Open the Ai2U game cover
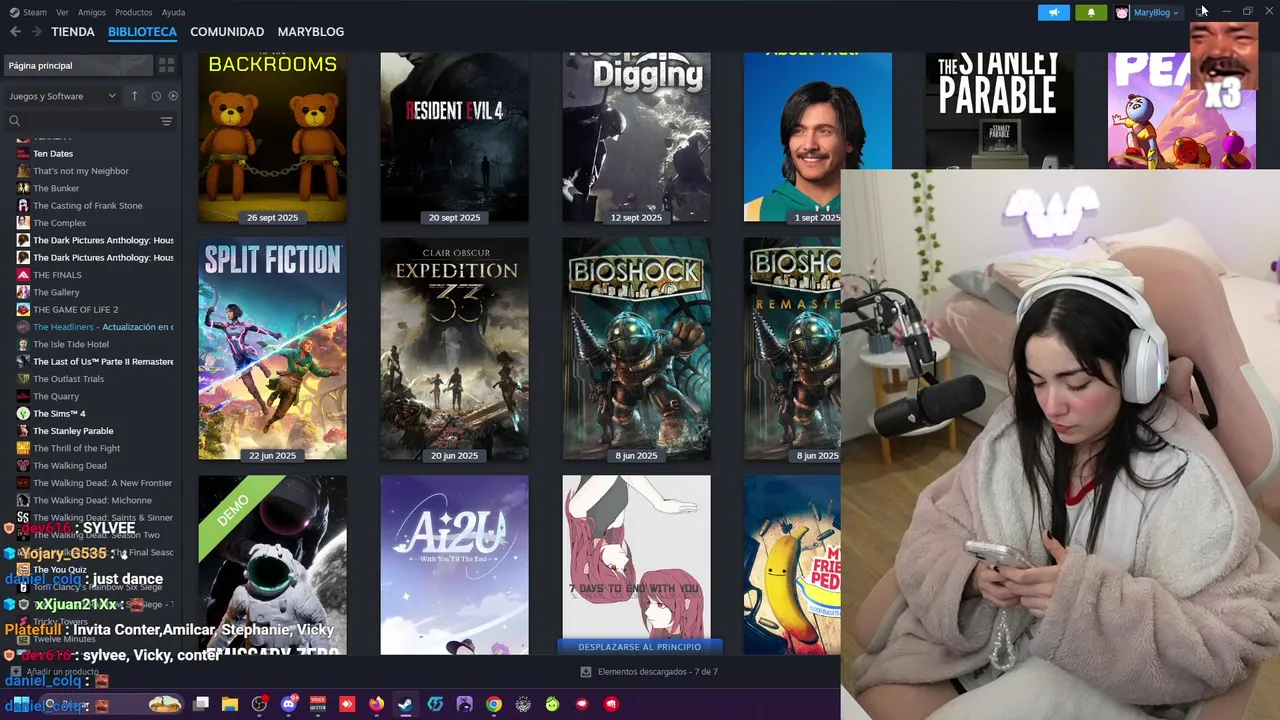This screenshot has height=720, width=1280. (x=454, y=565)
